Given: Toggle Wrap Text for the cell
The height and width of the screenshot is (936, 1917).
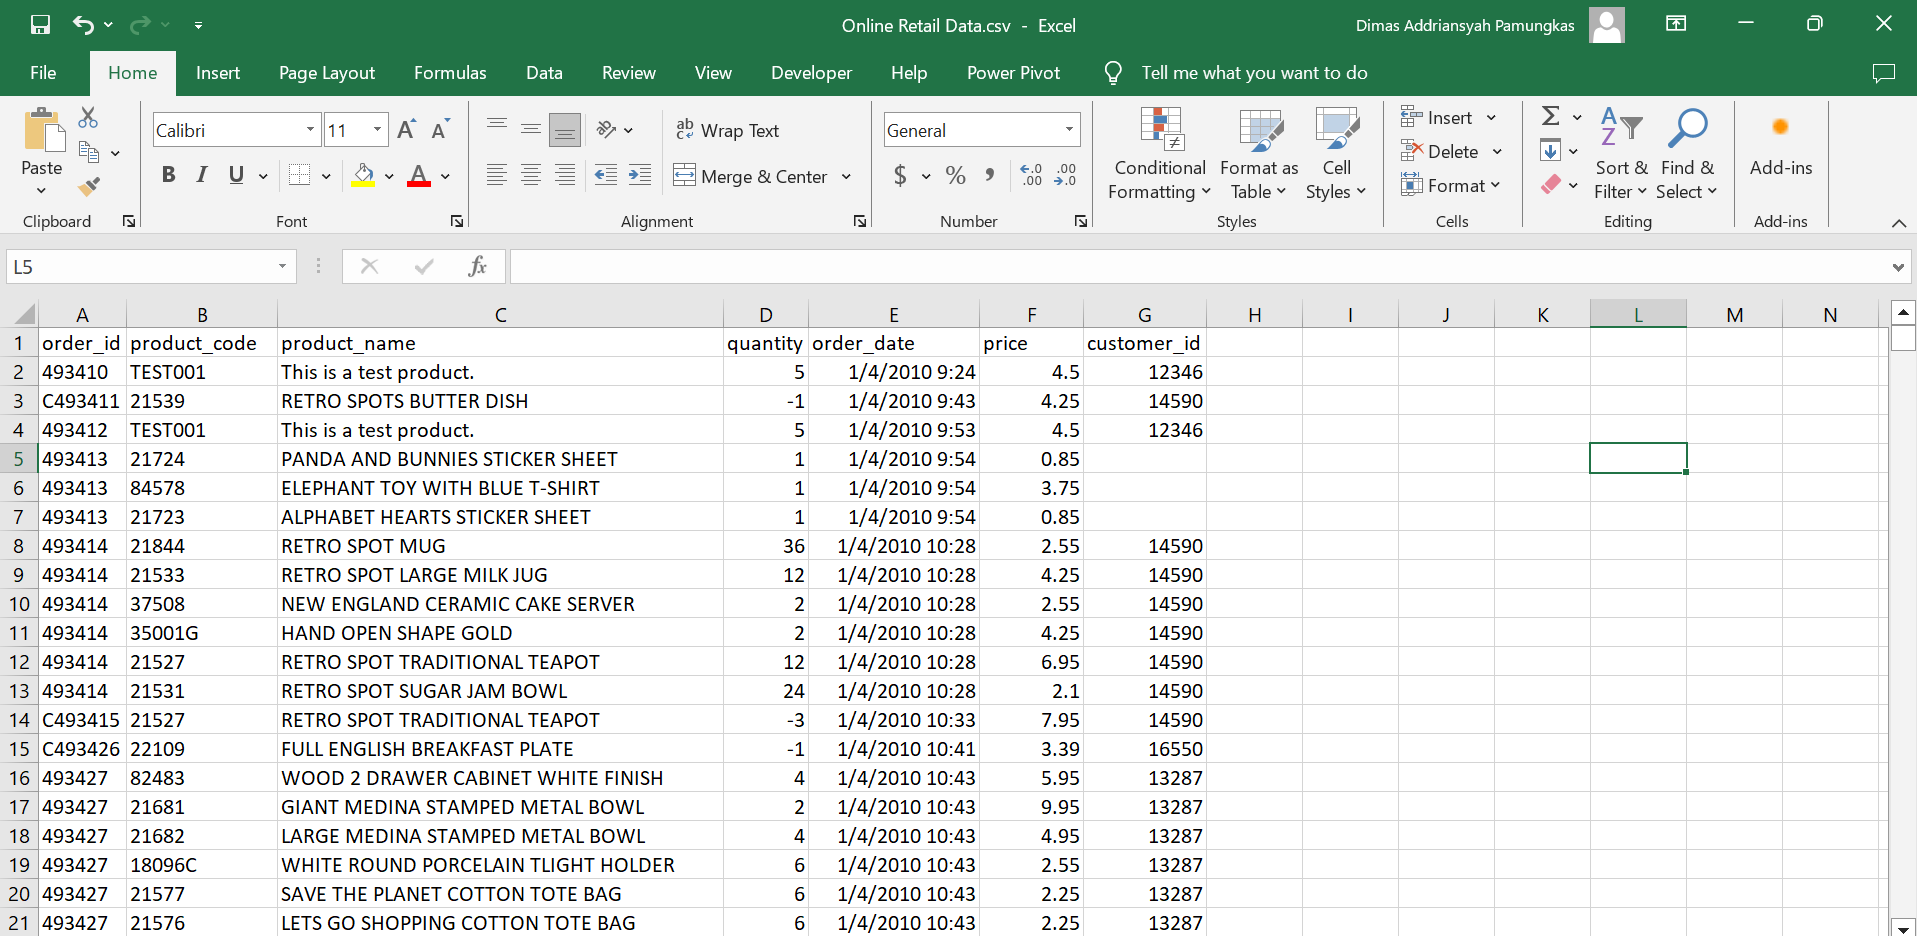Looking at the screenshot, I should (x=727, y=130).
